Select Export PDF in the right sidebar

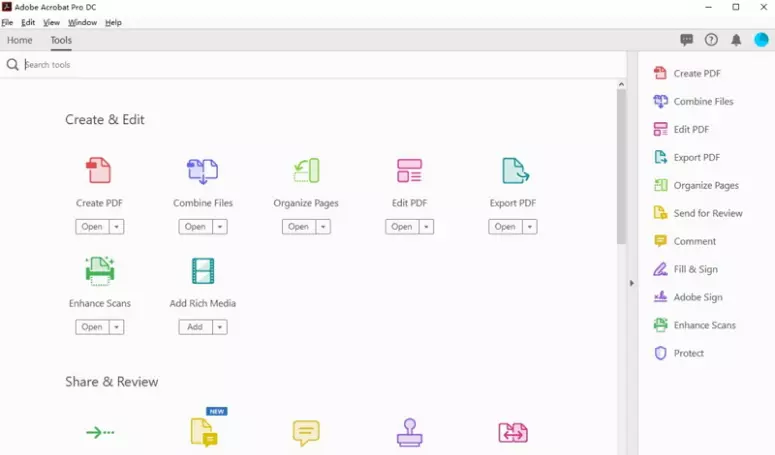click(687, 157)
